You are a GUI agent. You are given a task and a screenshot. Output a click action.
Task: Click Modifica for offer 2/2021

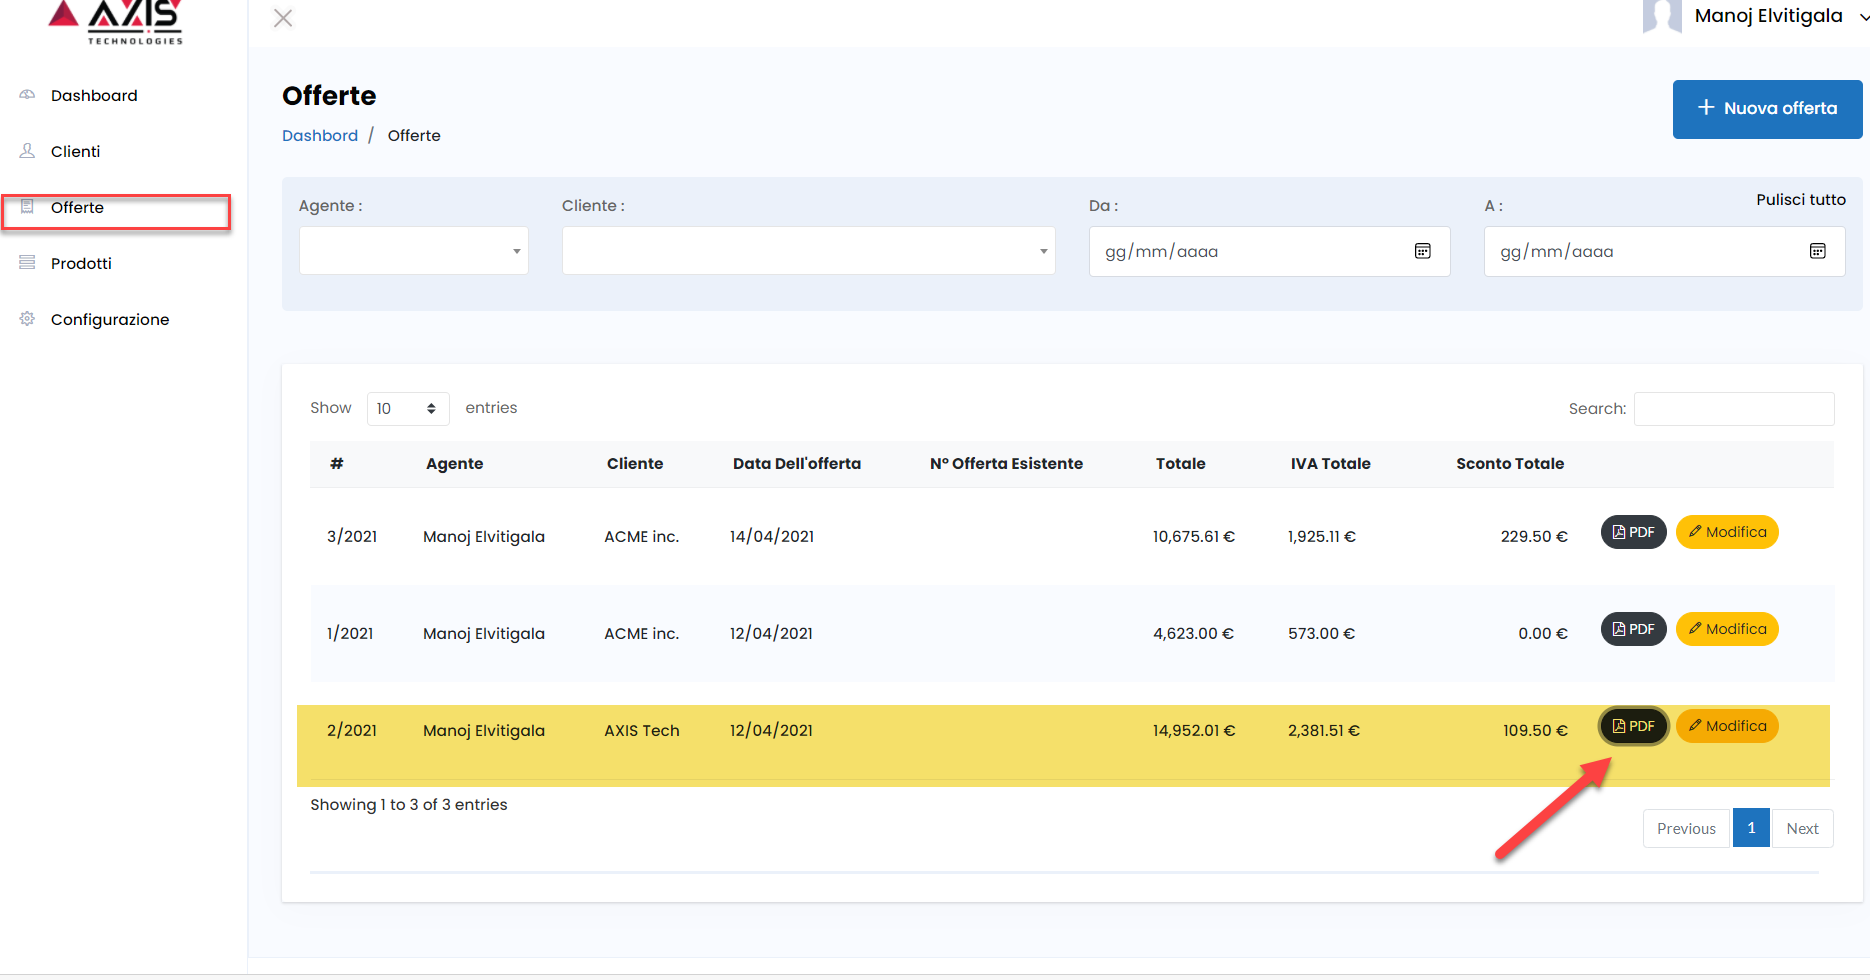pos(1727,726)
